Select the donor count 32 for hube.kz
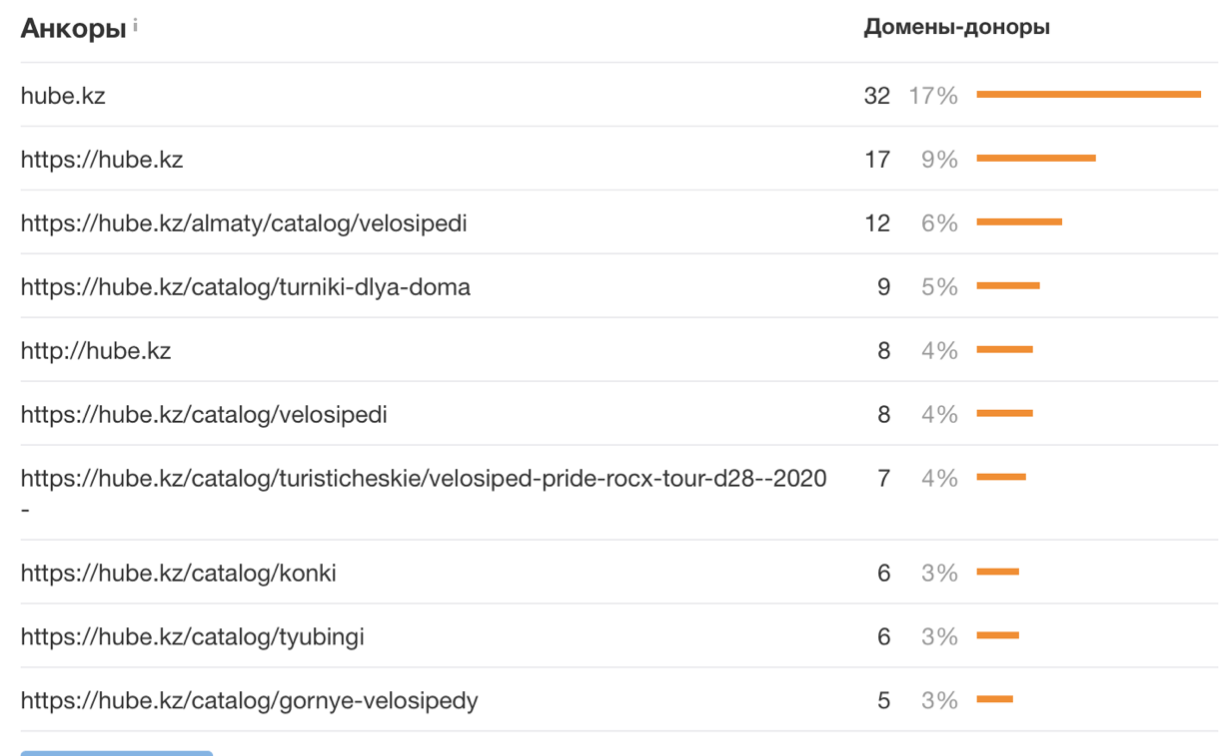The image size is (1220, 756). pyautogui.click(x=878, y=96)
